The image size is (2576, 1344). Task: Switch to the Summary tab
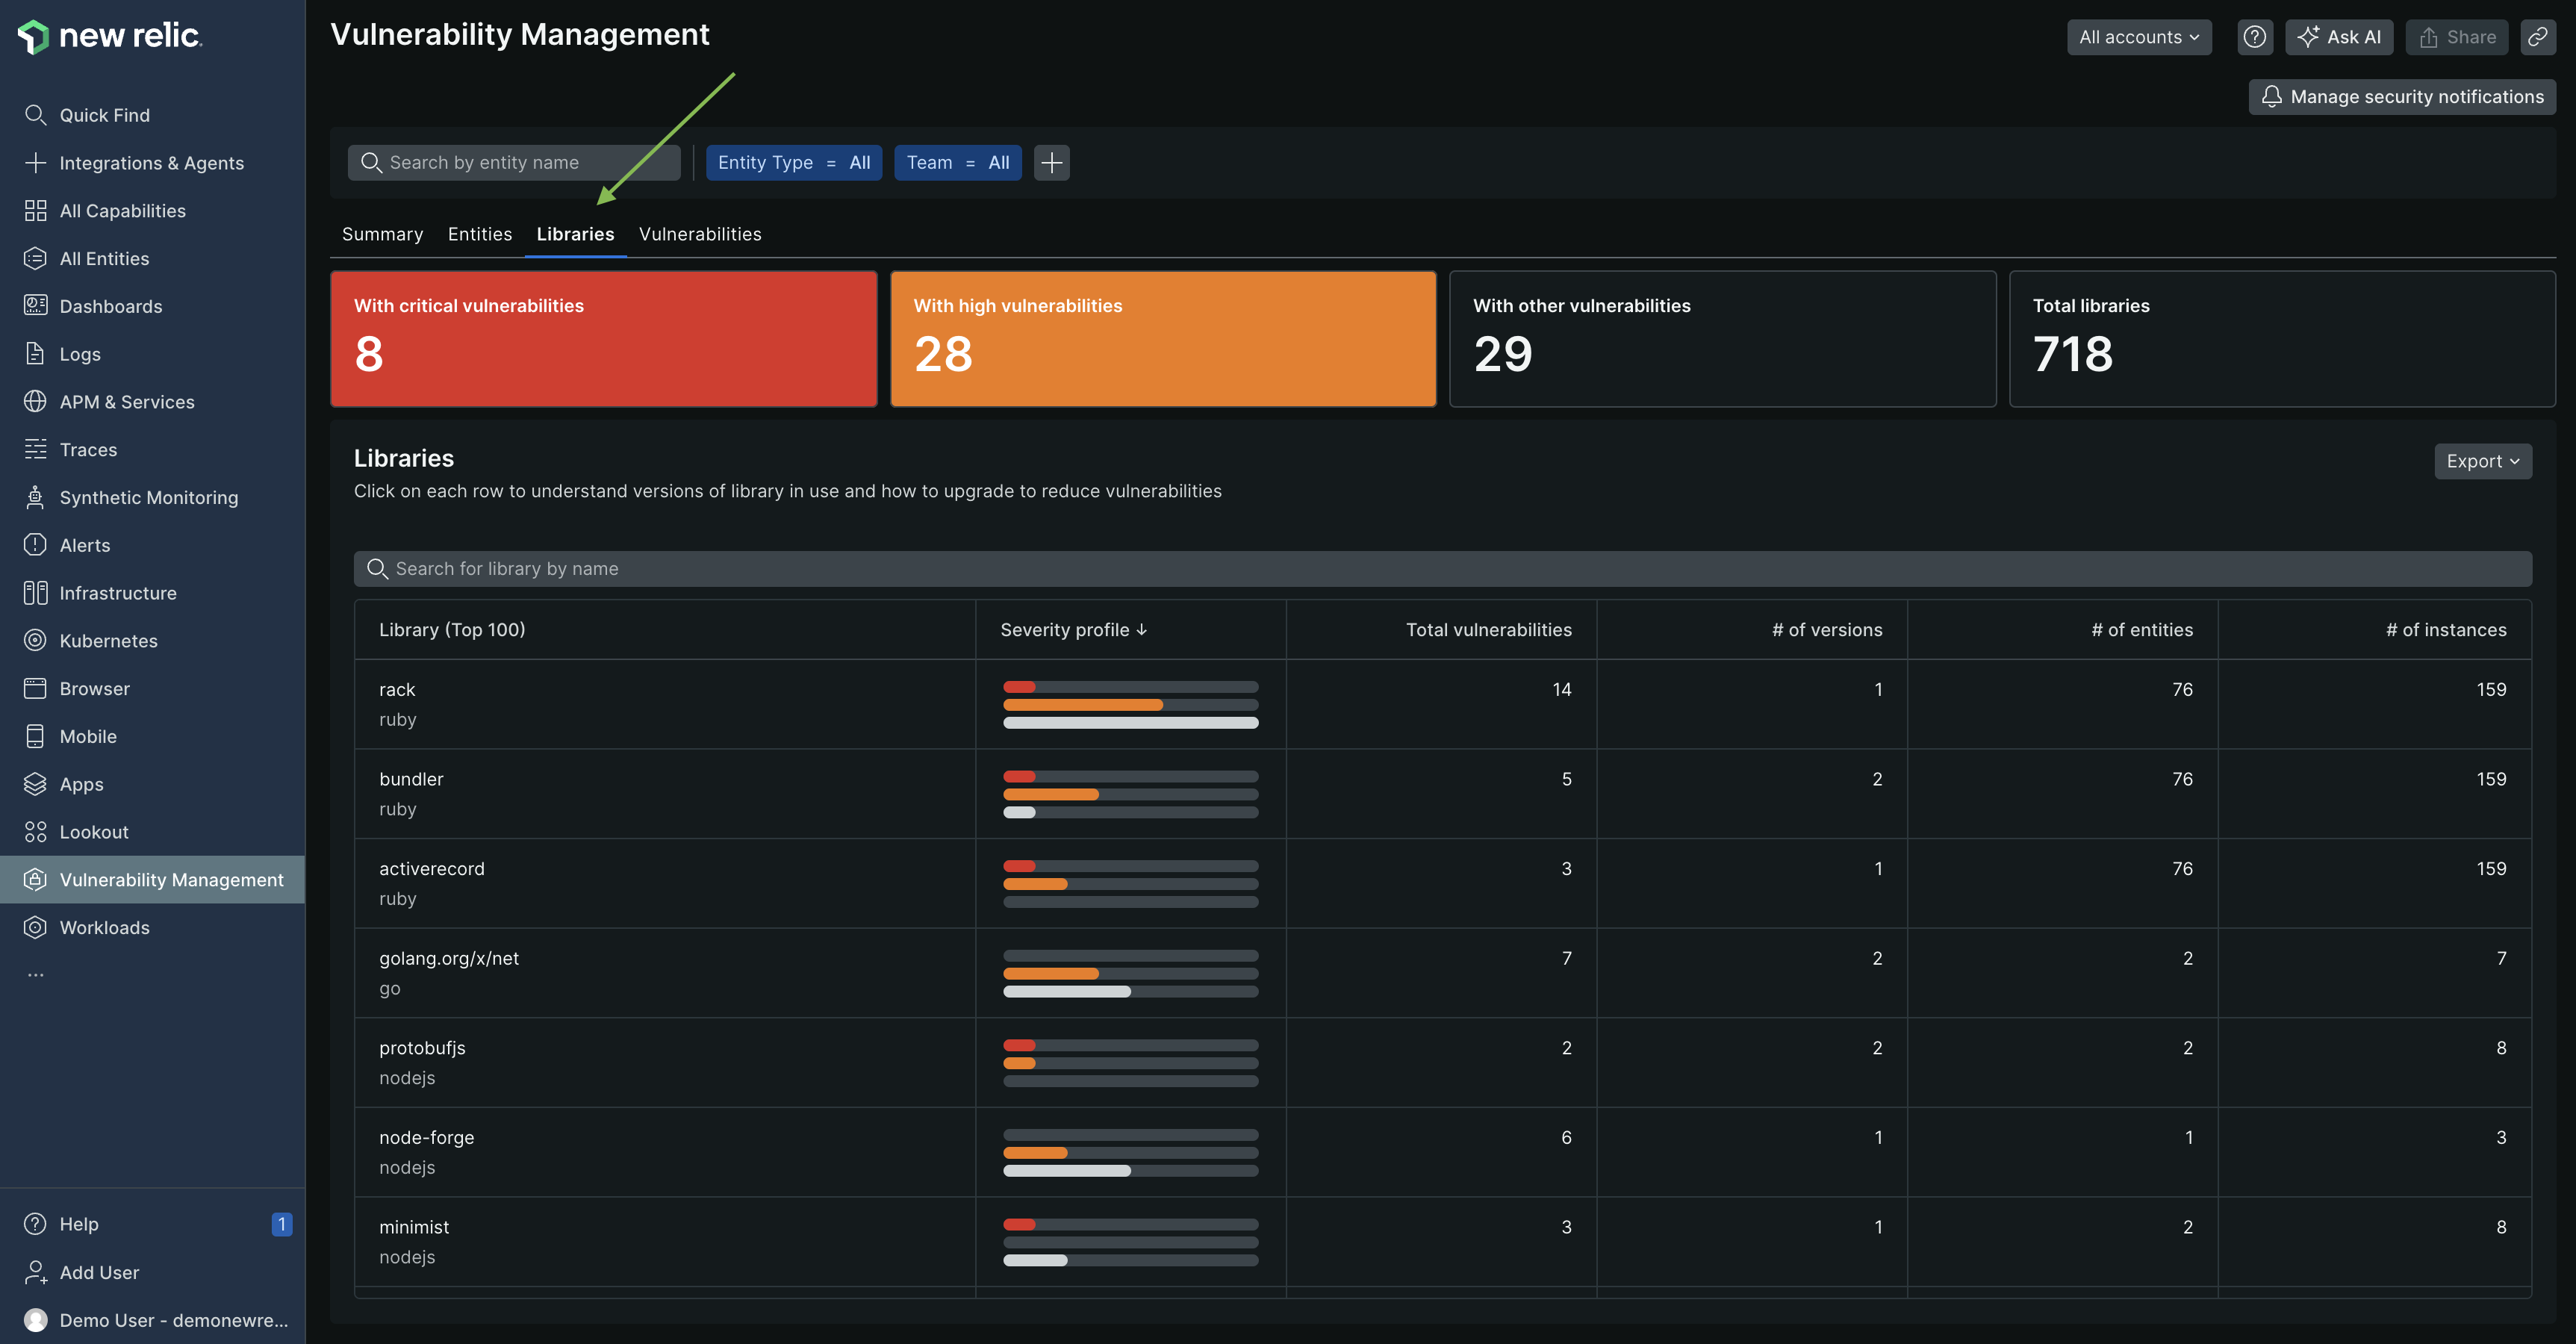point(382,234)
